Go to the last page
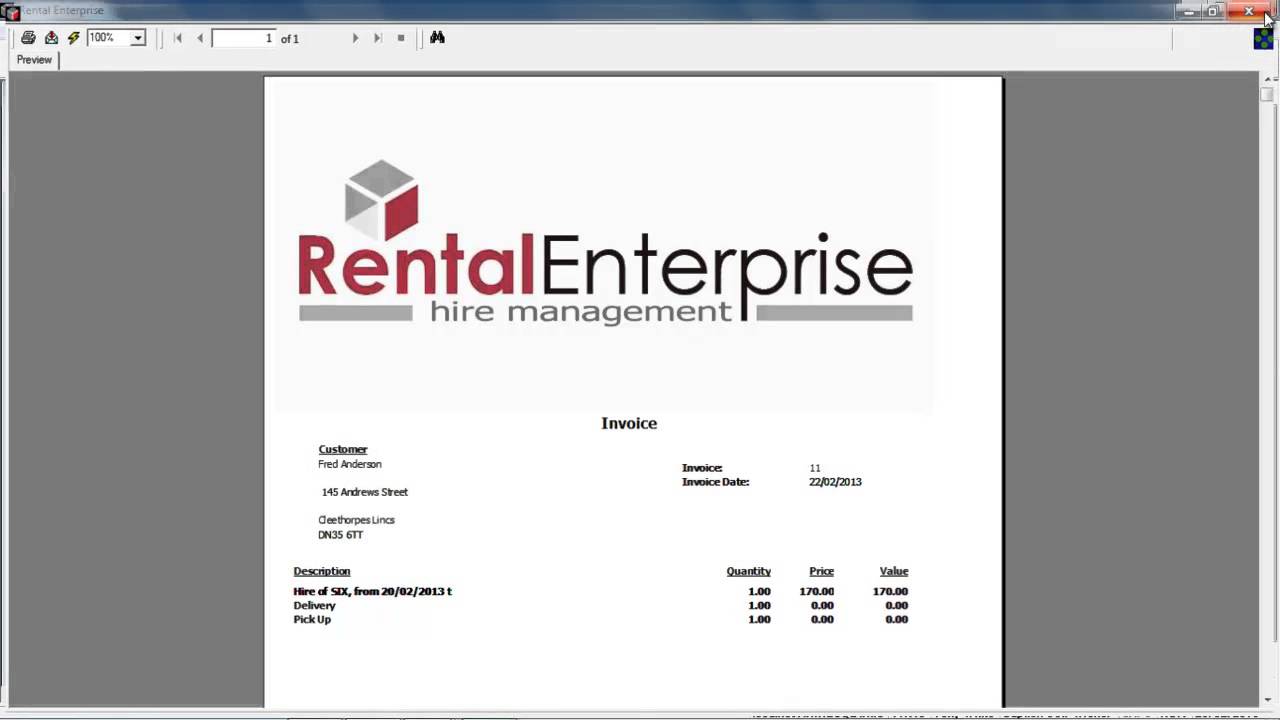 (x=377, y=38)
